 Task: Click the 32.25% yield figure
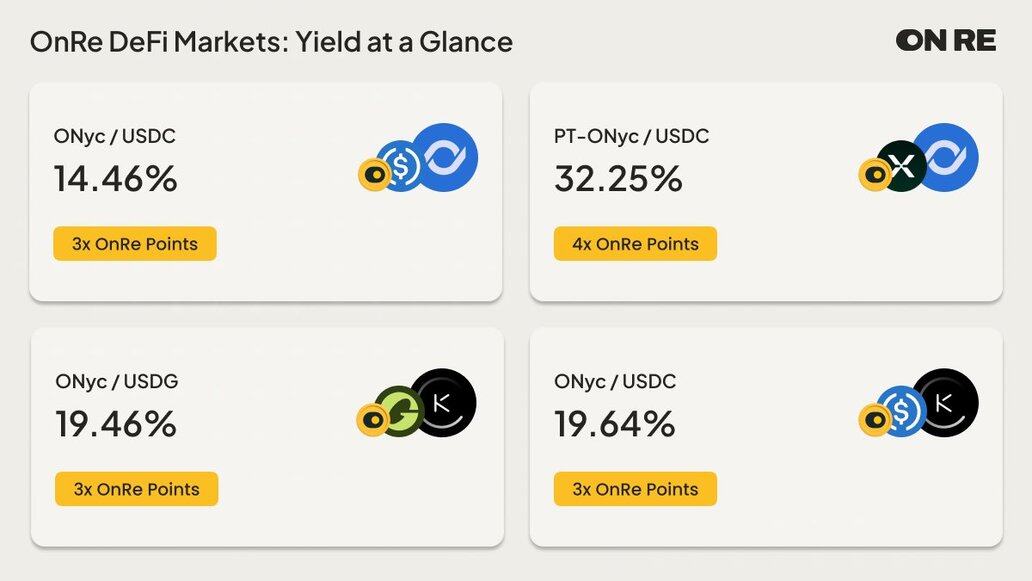click(x=618, y=179)
